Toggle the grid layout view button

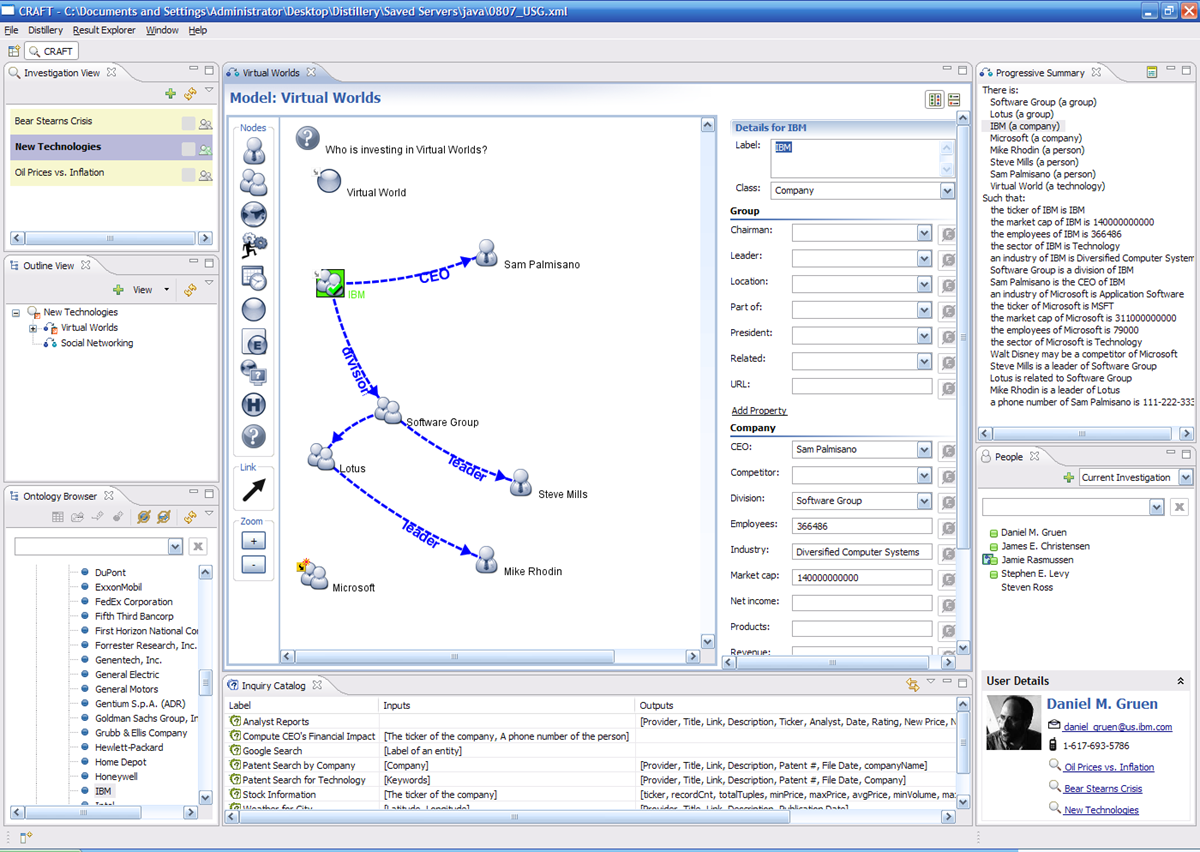[x=935, y=99]
